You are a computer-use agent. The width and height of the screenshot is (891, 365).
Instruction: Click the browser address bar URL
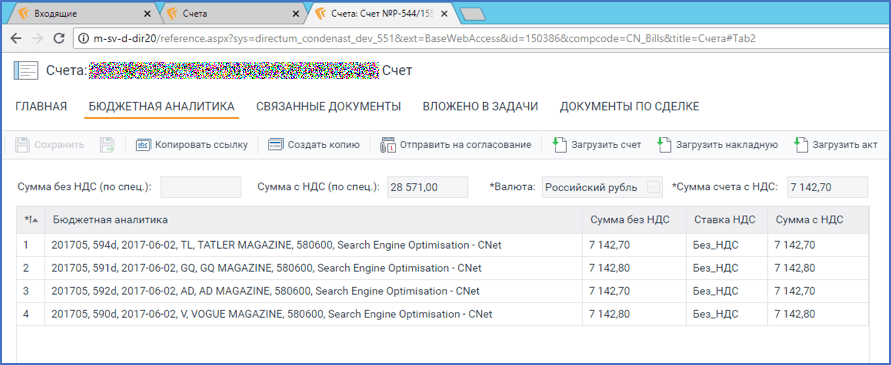(x=424, y=39)
